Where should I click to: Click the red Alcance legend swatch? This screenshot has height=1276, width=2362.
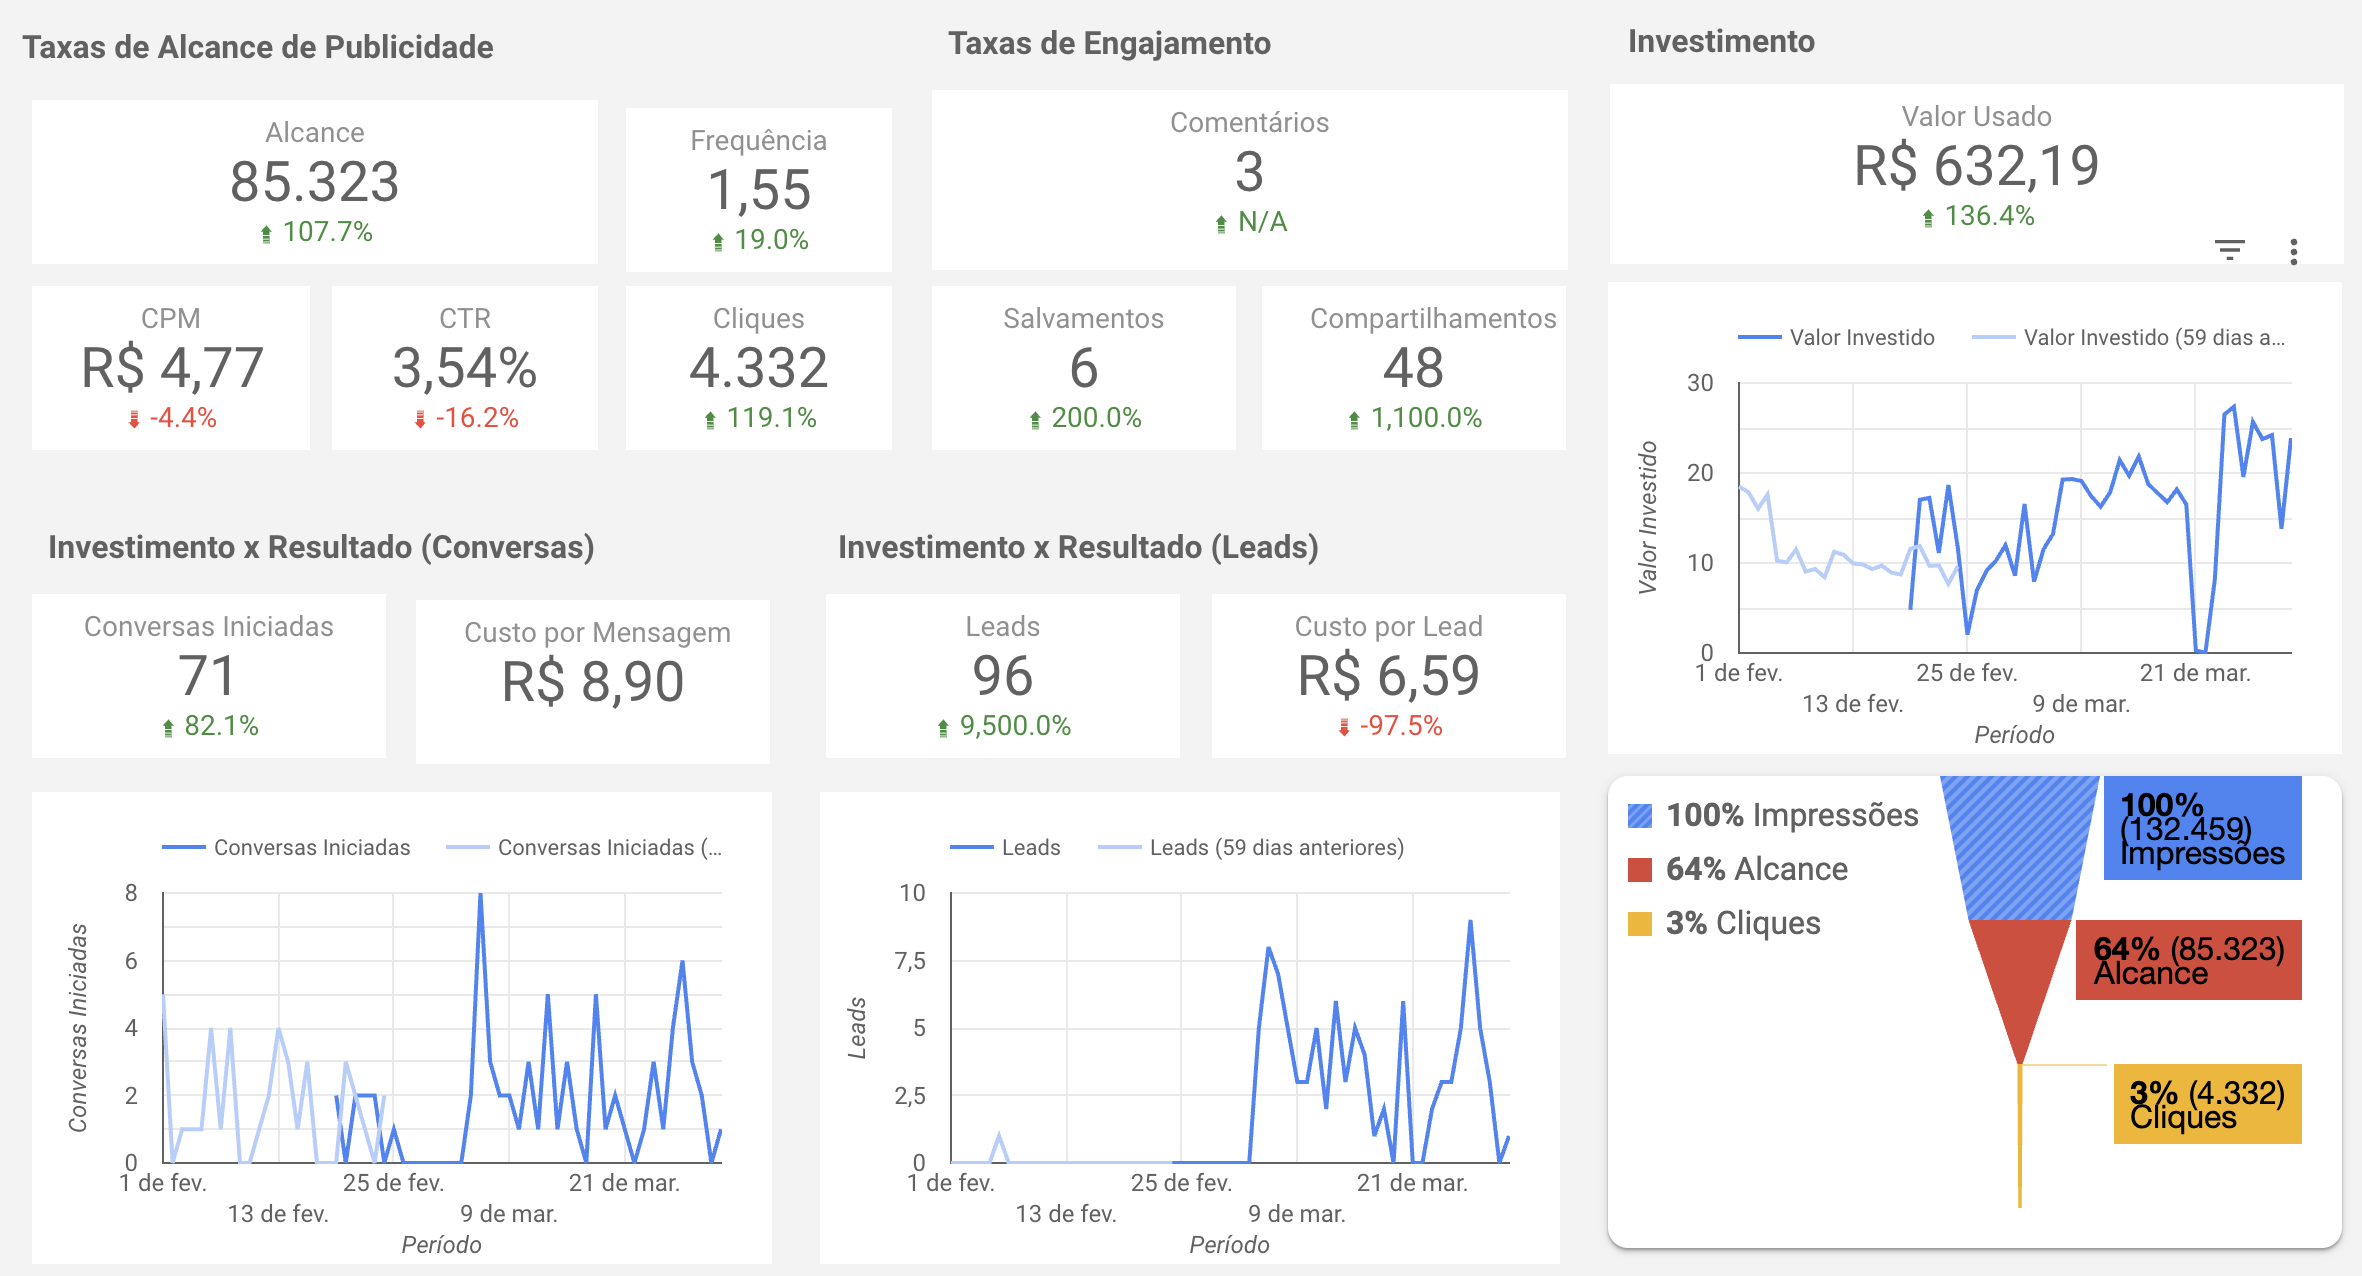pyautogui.click(x=1640, y=870)
